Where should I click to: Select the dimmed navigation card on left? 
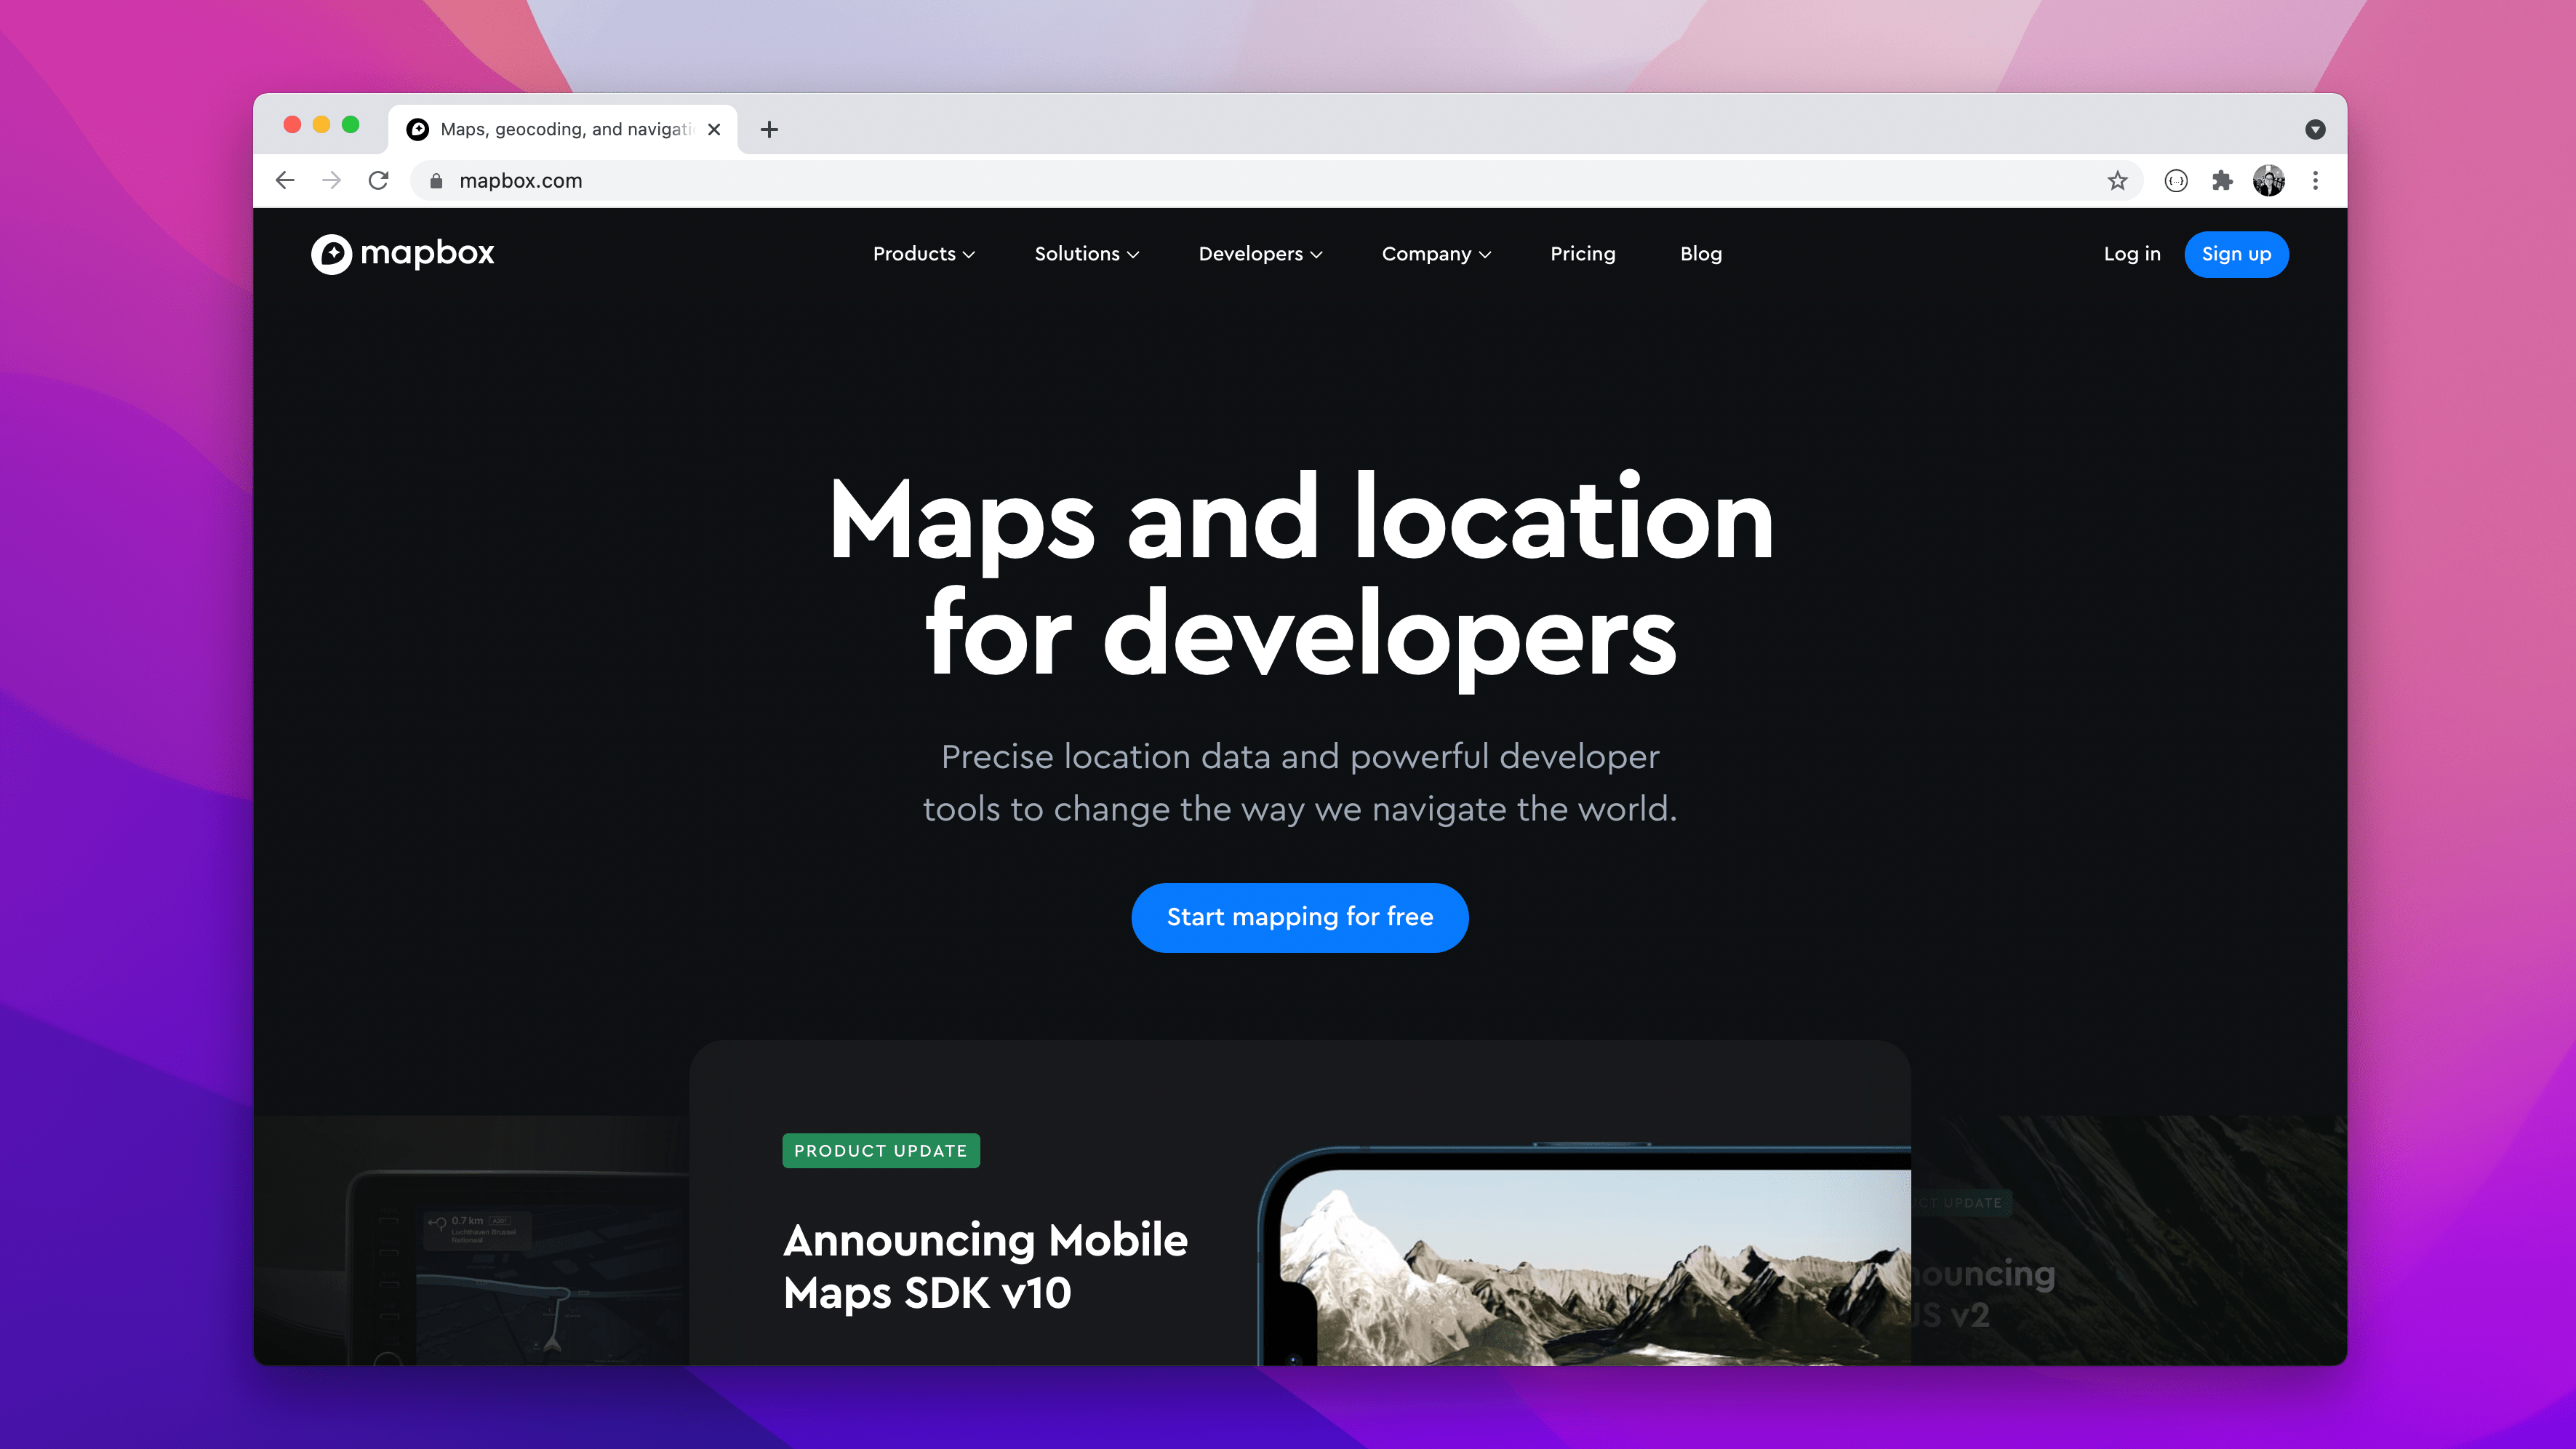click(471, 1240)
